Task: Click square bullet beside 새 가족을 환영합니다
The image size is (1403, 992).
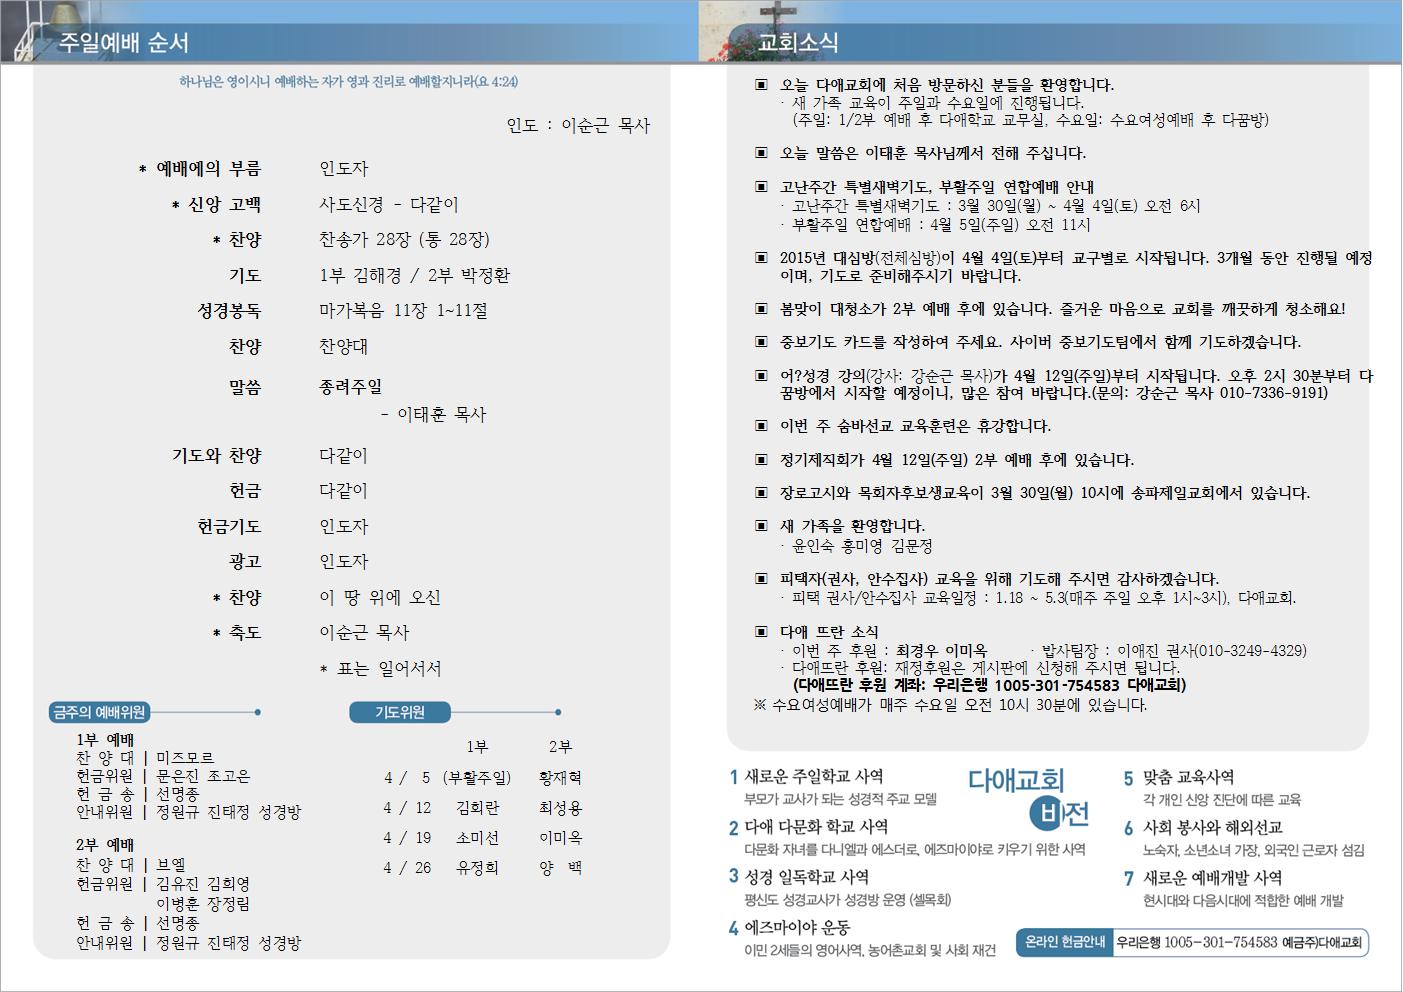Action: point(762,526)
